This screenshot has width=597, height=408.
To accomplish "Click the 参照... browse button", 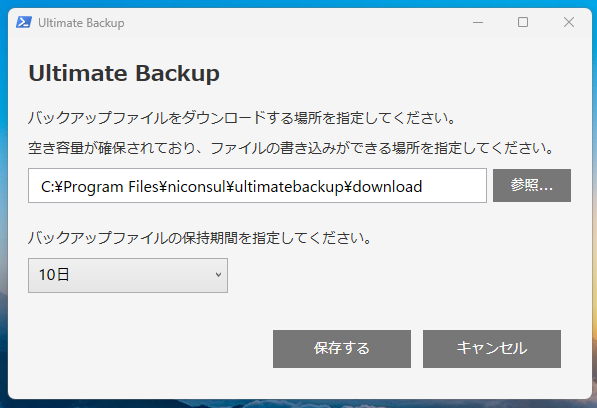I will (532, 185).
